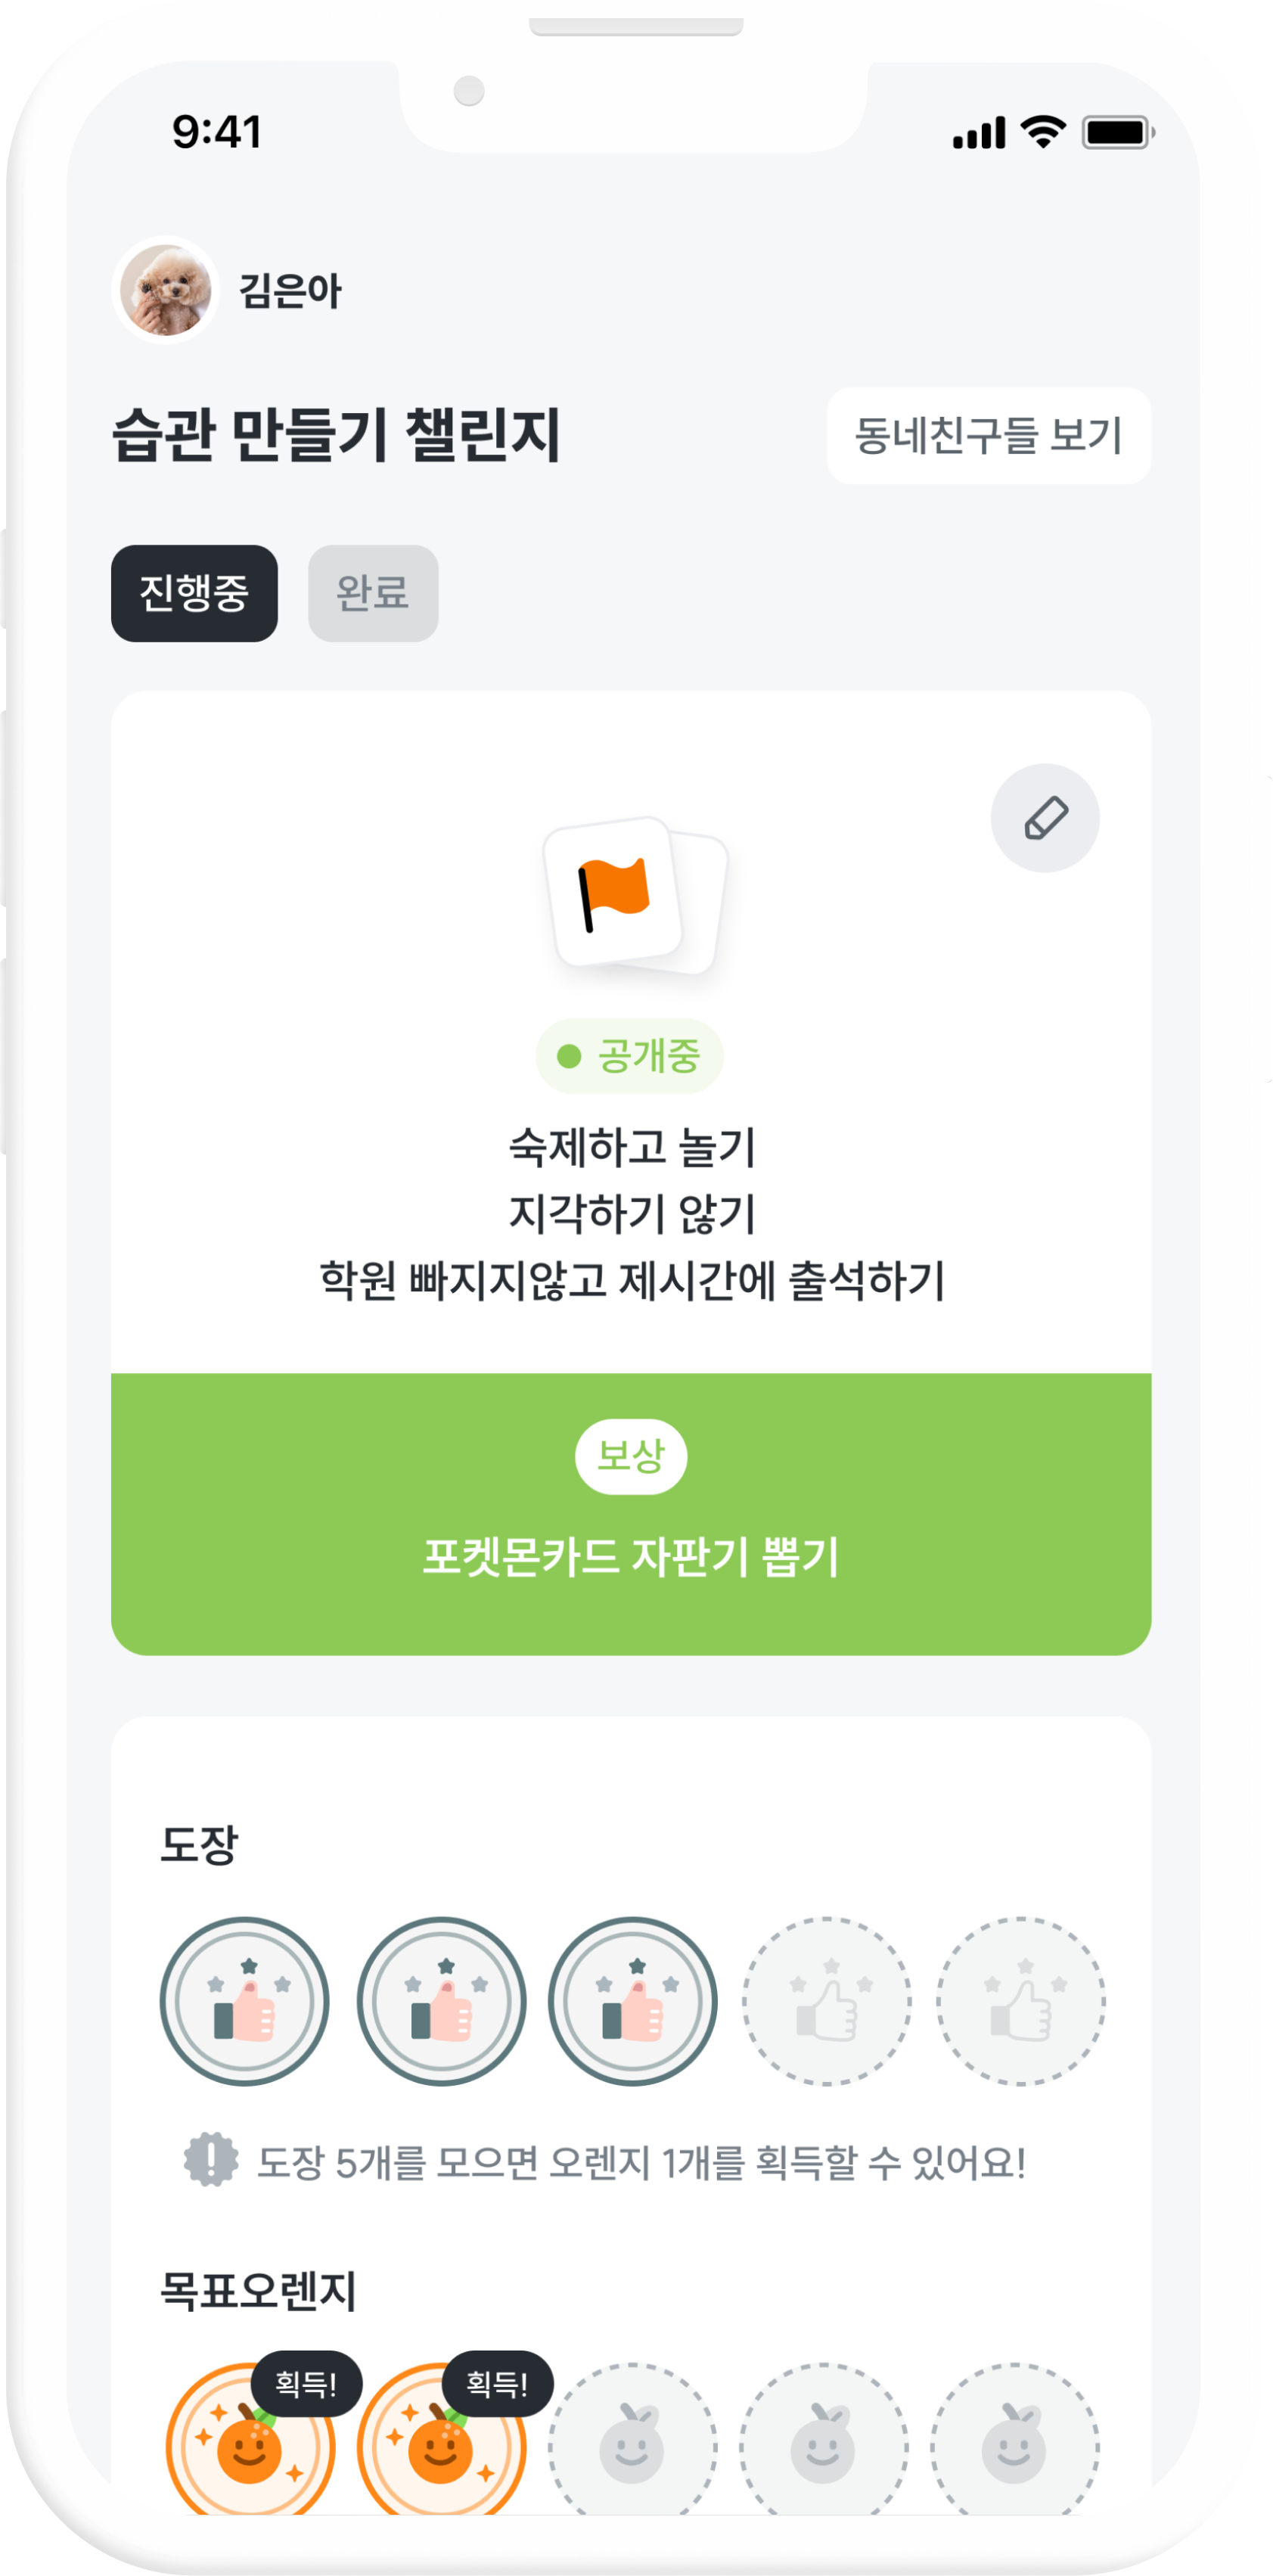
Task: Tap the last gray unearned orange badge
Action: 1014,2440
